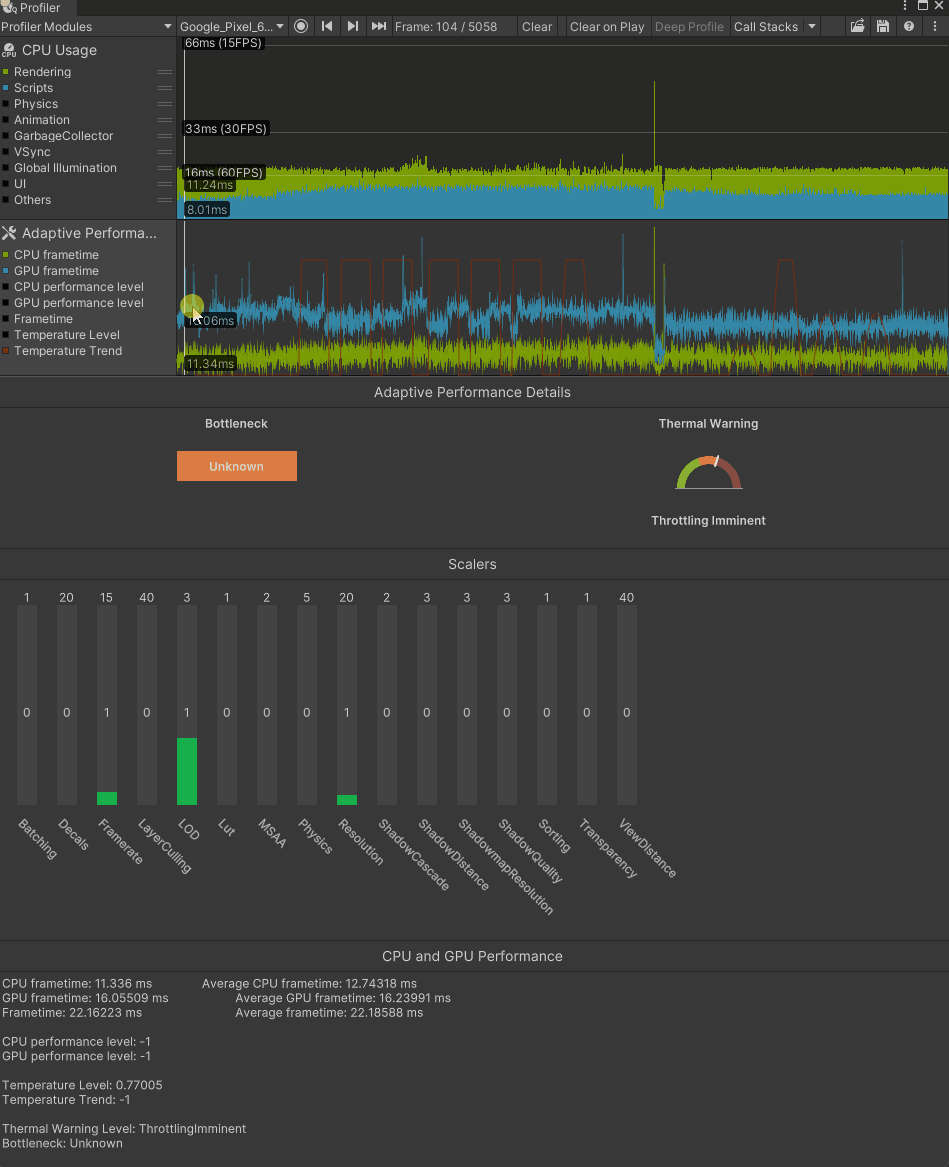
Task: Load profiler data from file
Action: click(858, 27)
